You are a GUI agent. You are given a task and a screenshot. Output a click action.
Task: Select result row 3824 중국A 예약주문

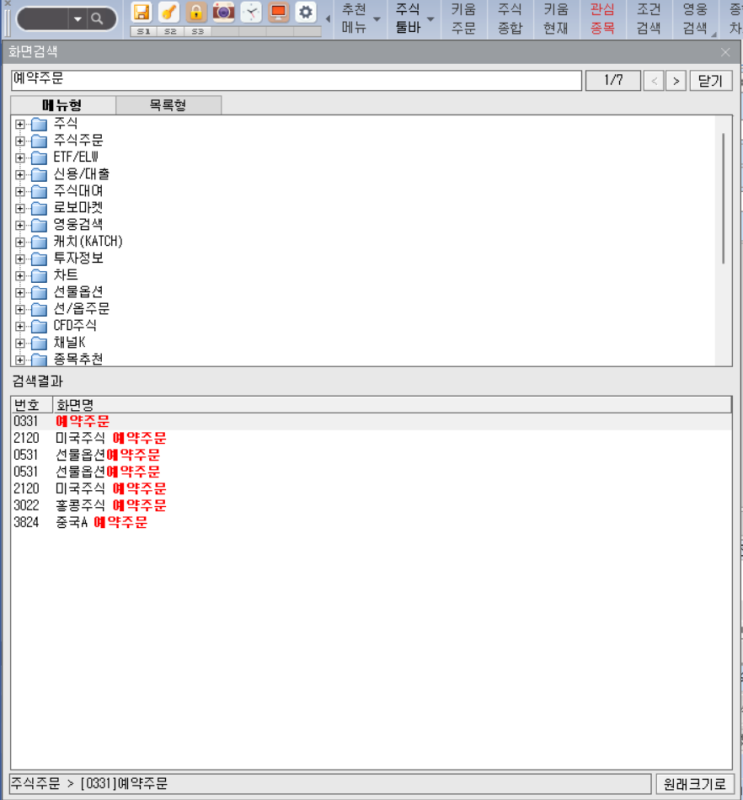[x=371, y=522]
